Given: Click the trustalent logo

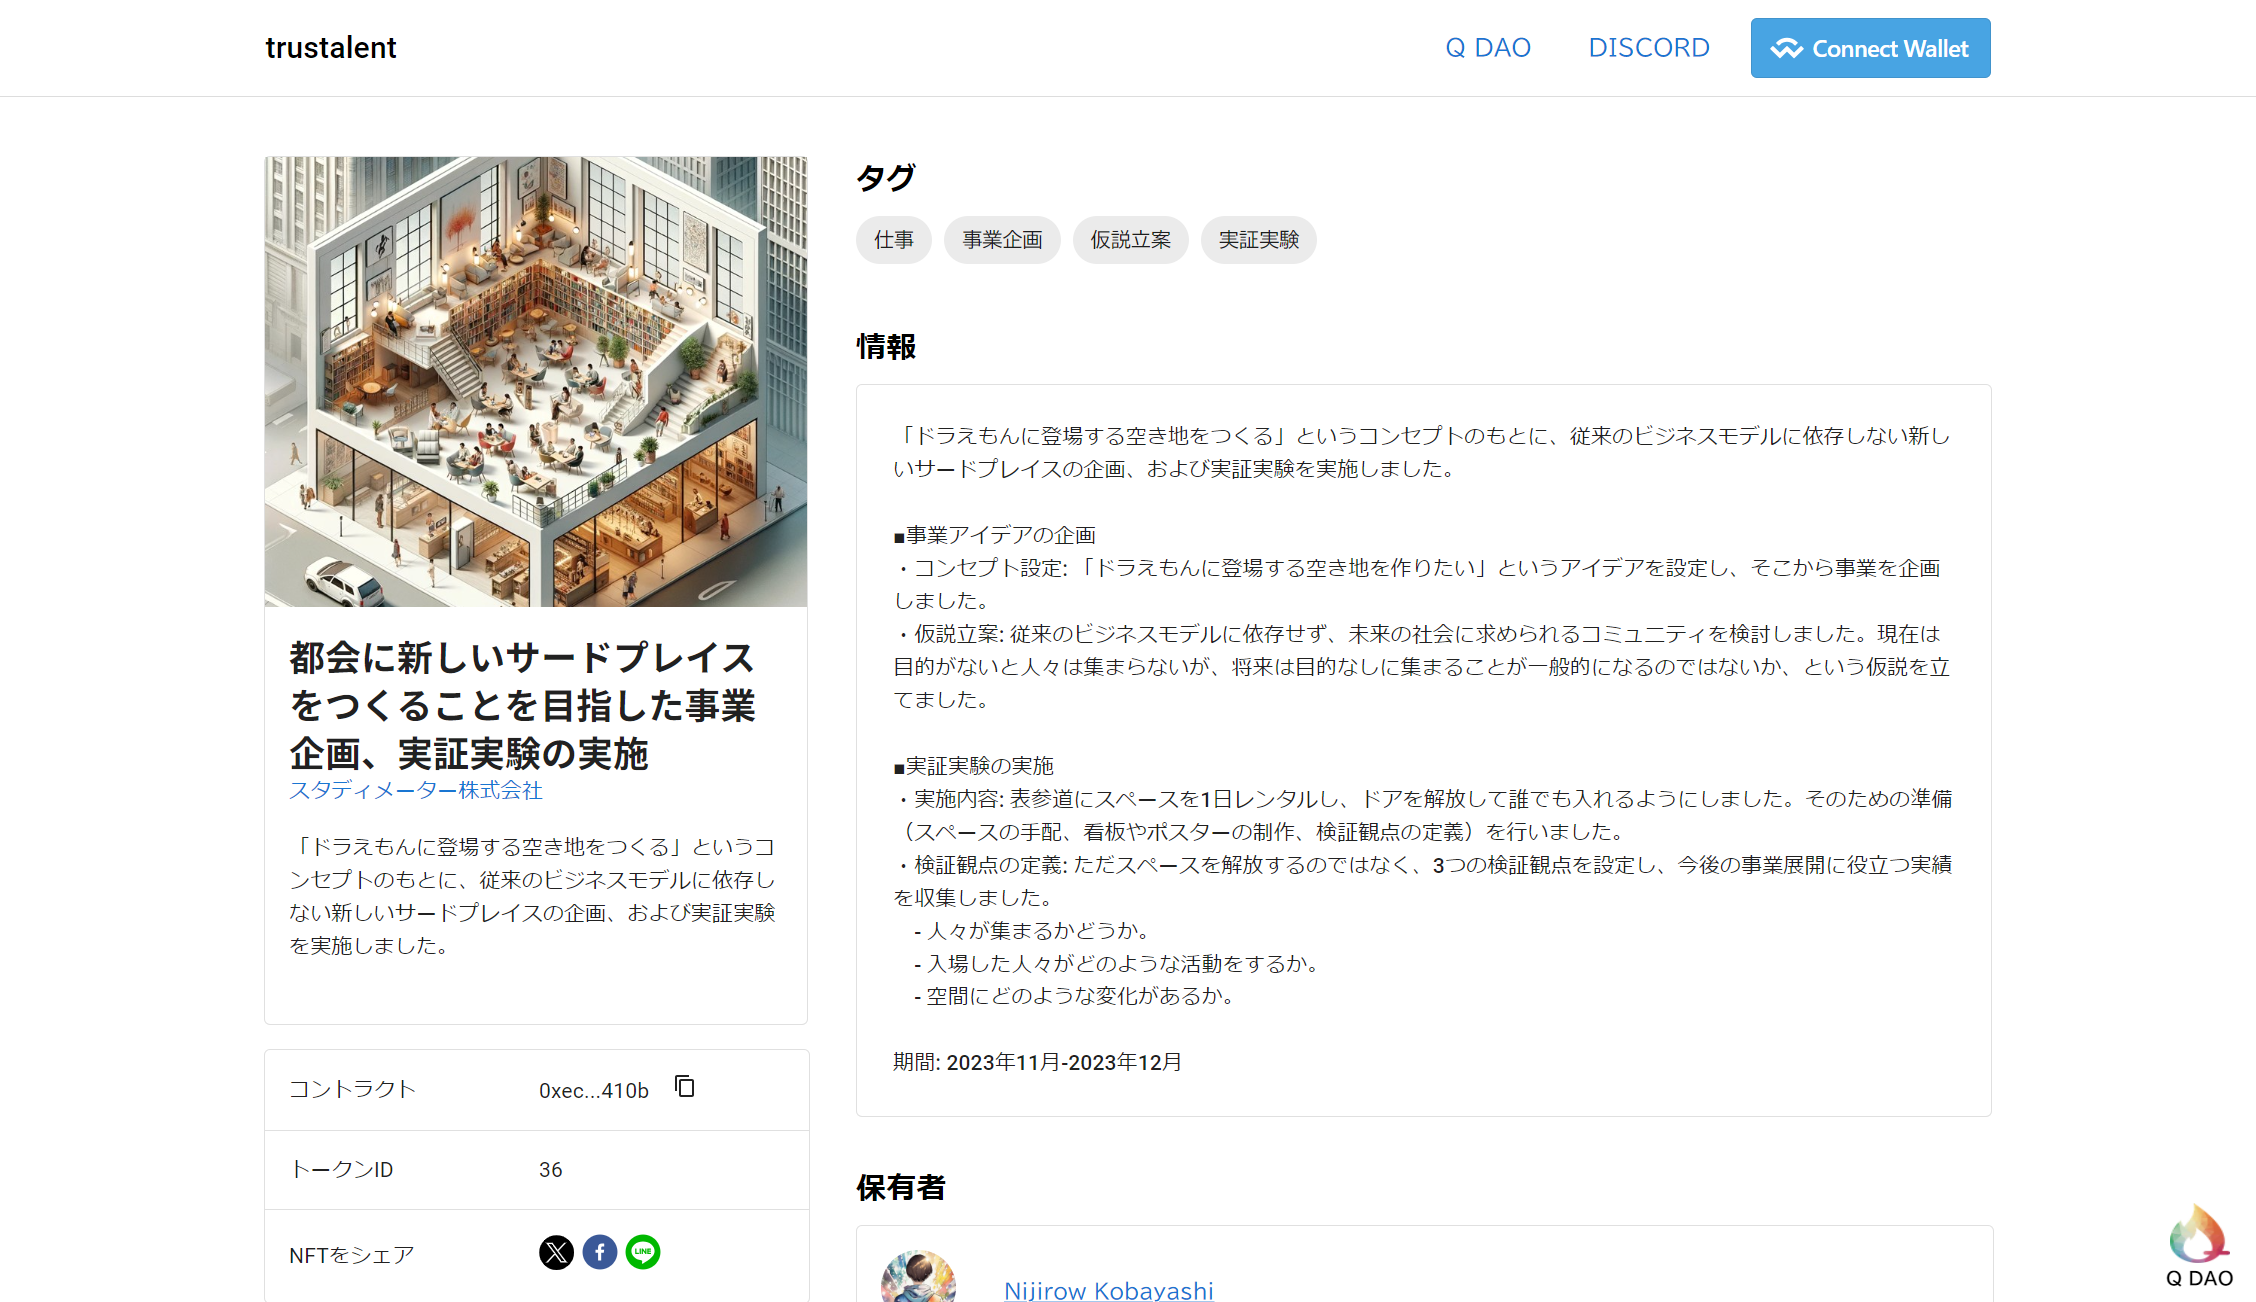Looking at the screenshot, I should 330,47.
